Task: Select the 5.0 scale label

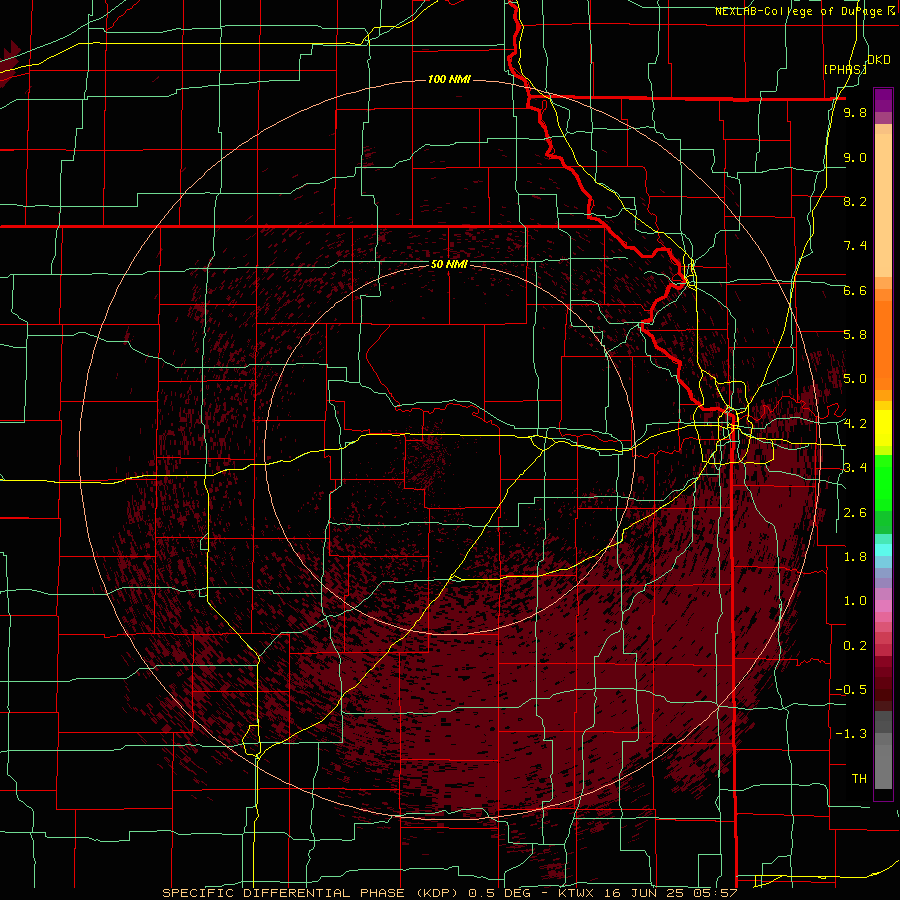Action: click(855, 379)
